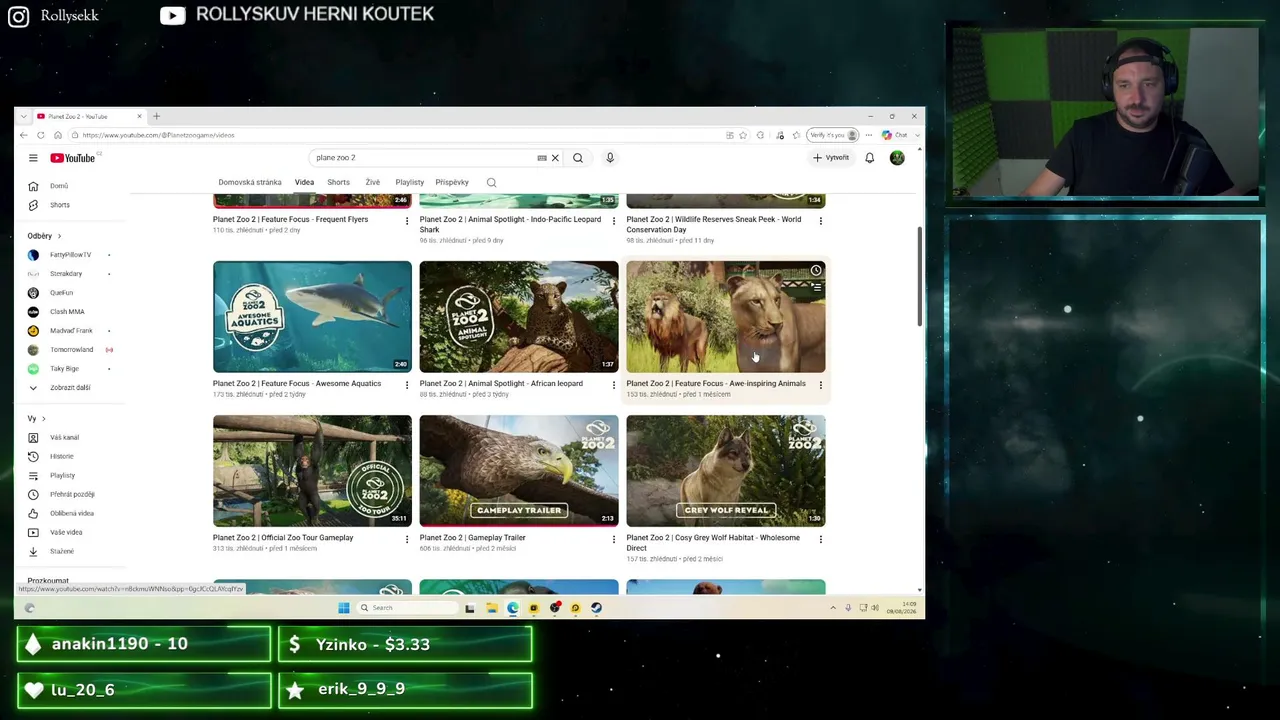The width and height of the screenshot is (1280, 720).
Task: Search within the channel using tab magnifier
Action: tap(491, 183)
